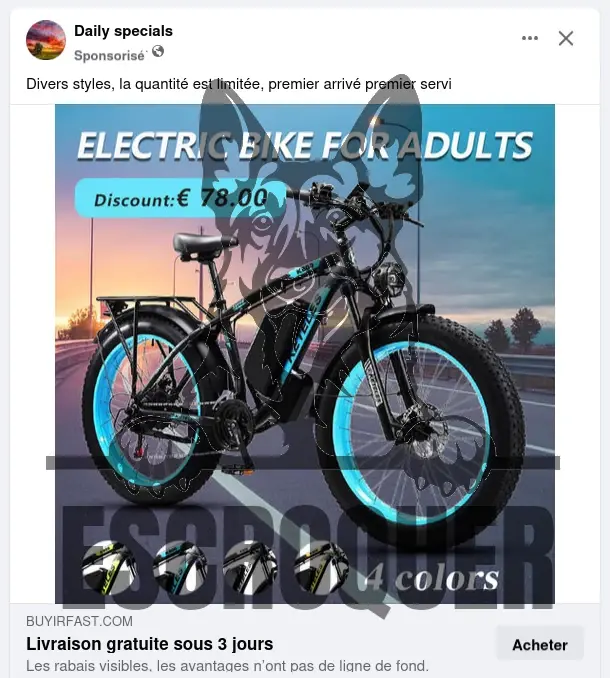Click the bike's saddle in the image
The height and width of the screenshot is (678, 610).
tap(205, 243)
